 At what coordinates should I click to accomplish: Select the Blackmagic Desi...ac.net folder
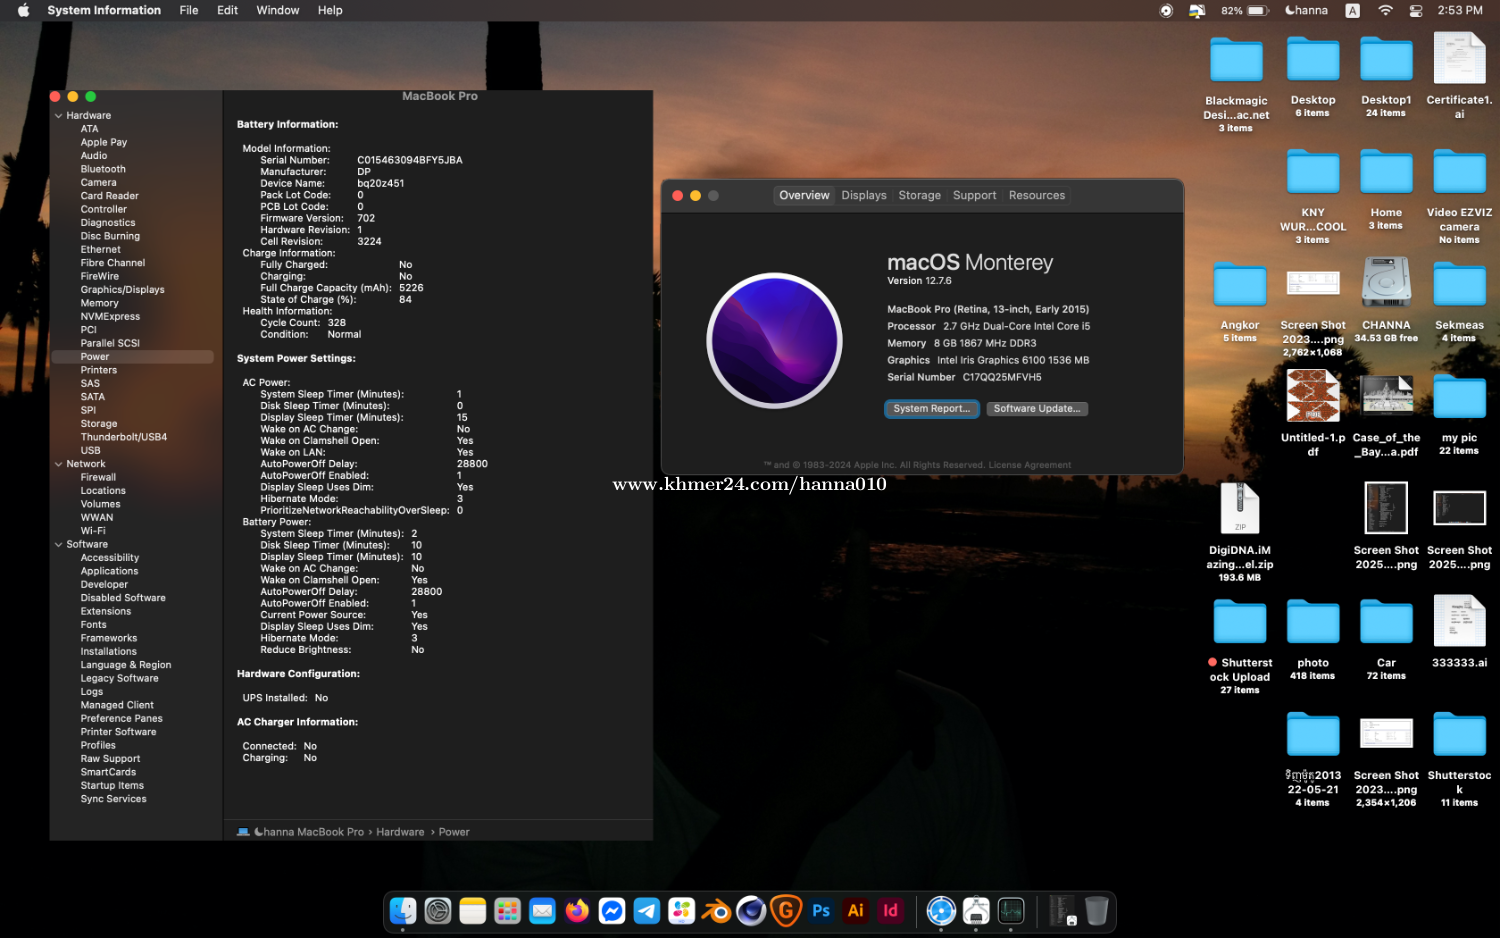(1237, 60)
